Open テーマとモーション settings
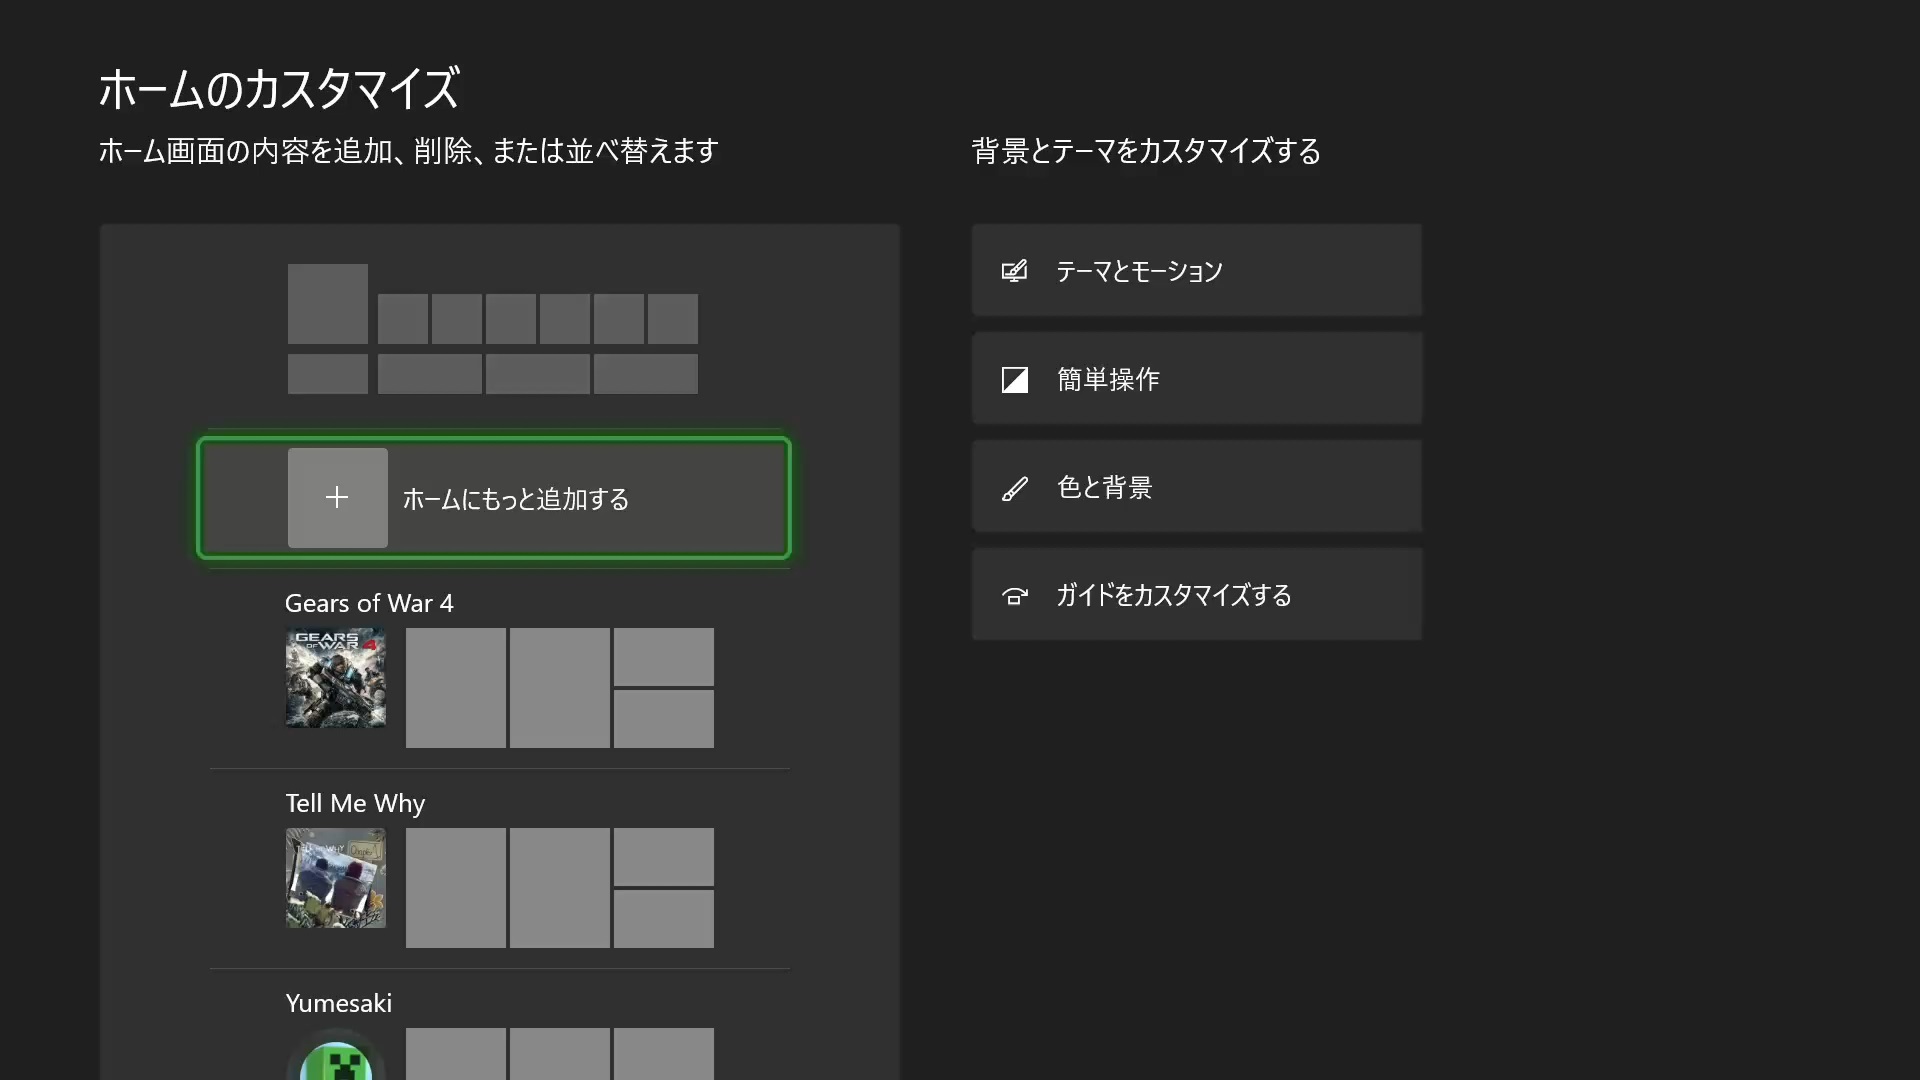Screen dimensions: 1920x1080 (1139, 271)
